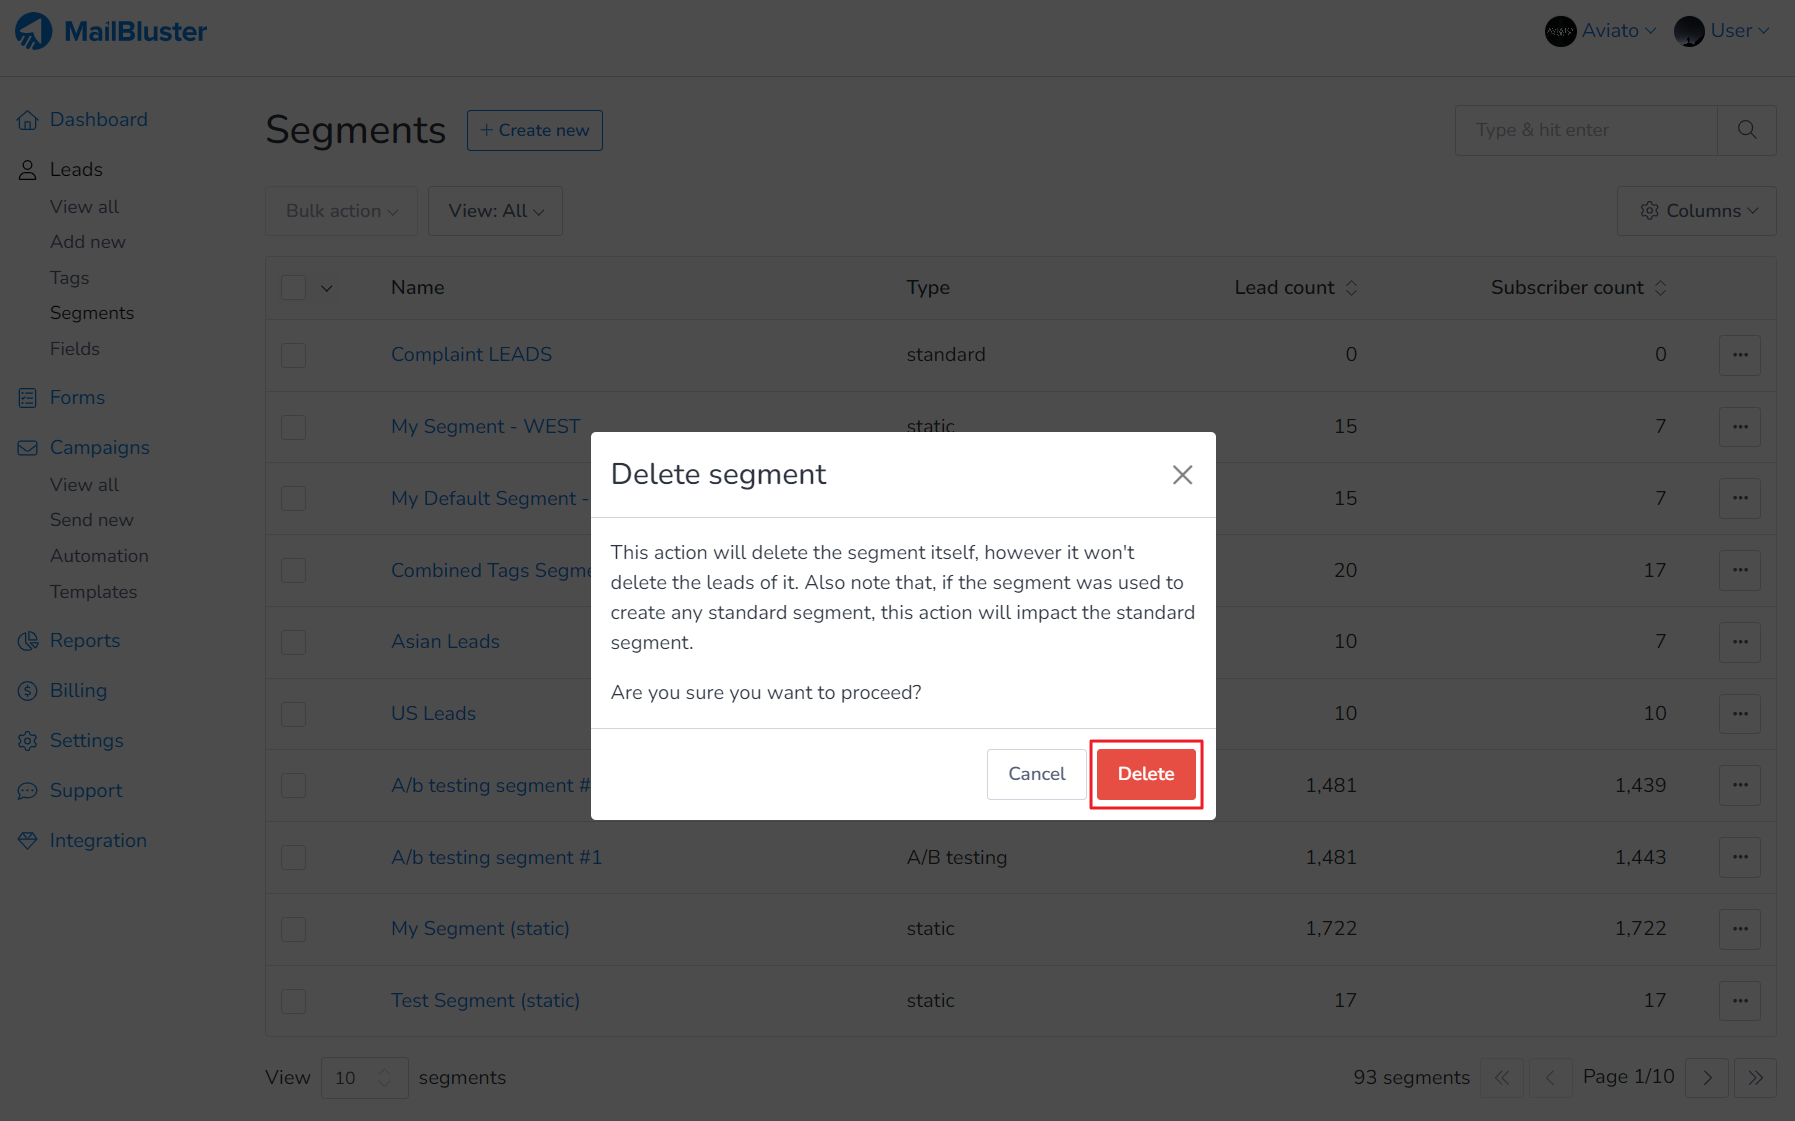
Task: Click the Support chat icon
Action: pos(27,790)
